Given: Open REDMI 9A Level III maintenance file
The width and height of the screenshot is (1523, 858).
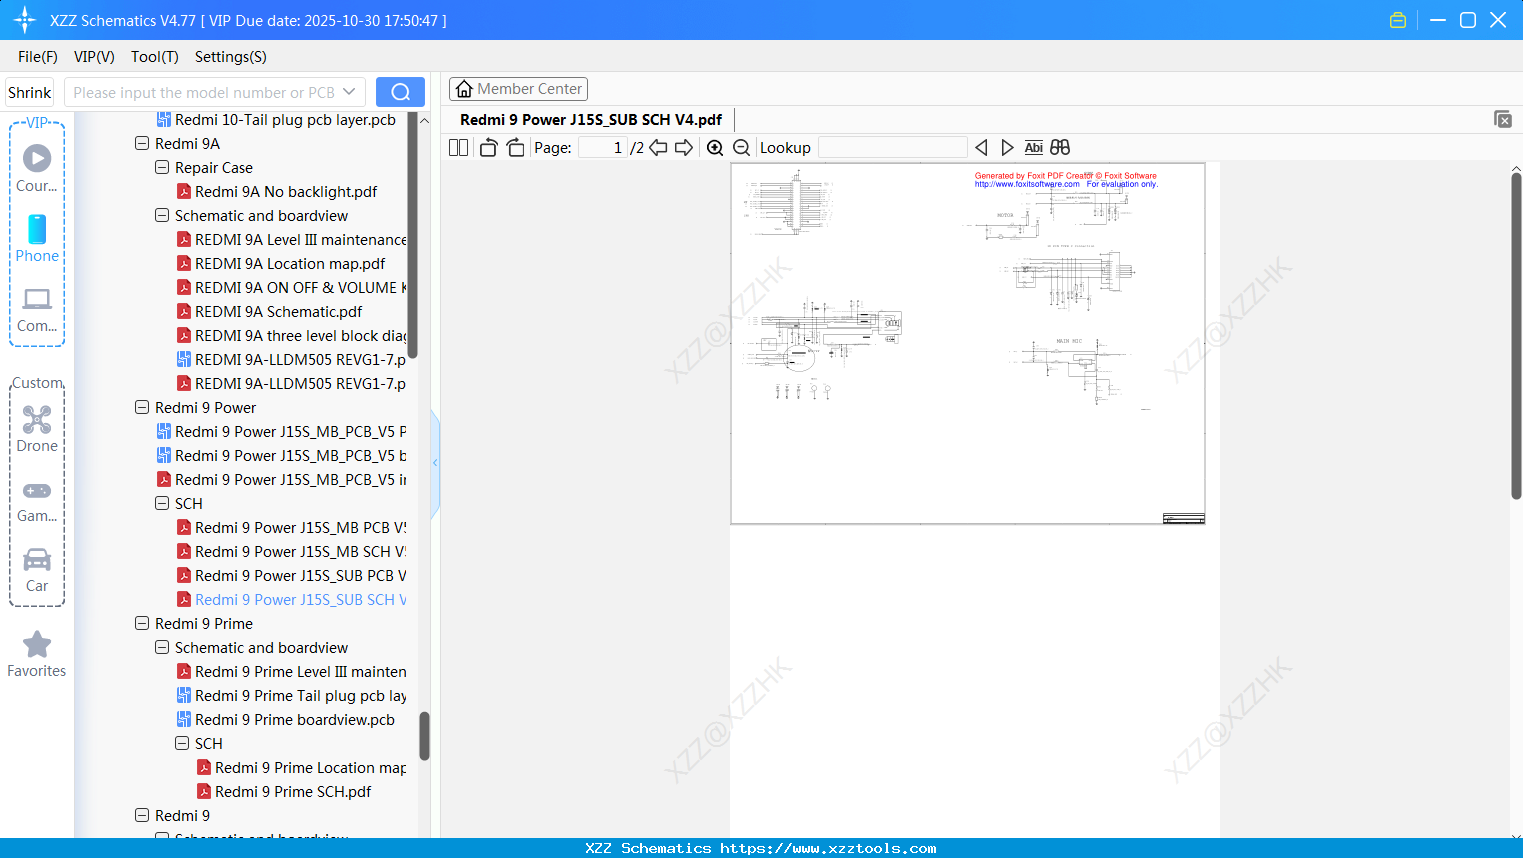Looking at the screenshot, I should pyautogui.click(x=291, y=239).
